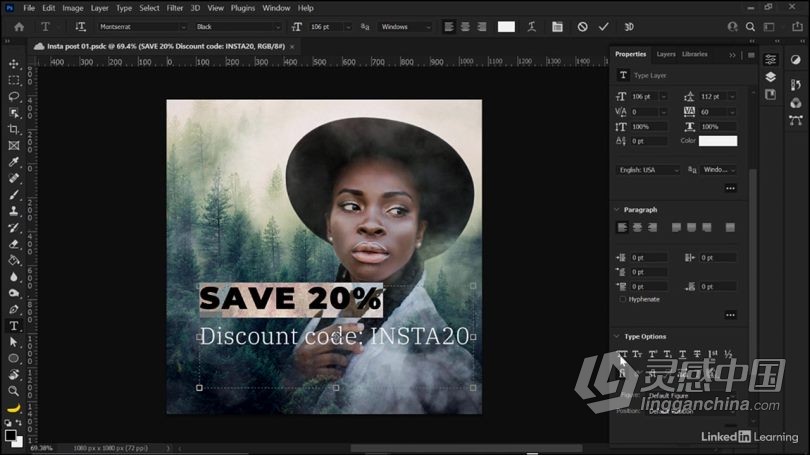Commit text edits with the checkmark

pos(603,27)
